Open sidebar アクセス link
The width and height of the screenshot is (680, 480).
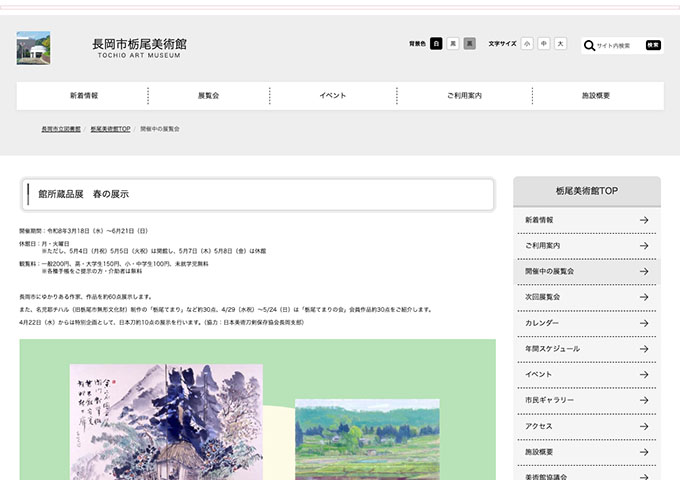click(x=587, y=426)
